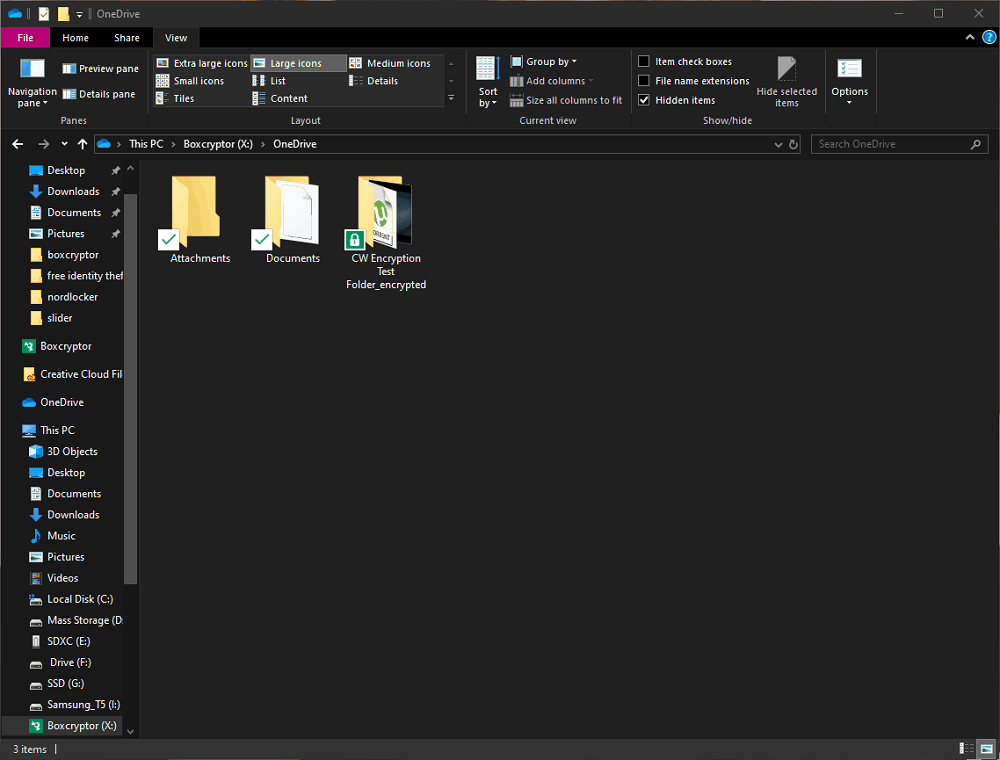This screenshot has height=760, width=1000.
Task: Open the nordlocker folder in sidebar
Action: (72, 296)
